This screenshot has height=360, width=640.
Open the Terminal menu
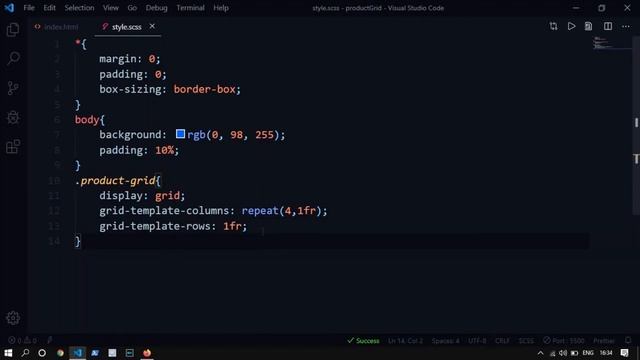coord(190,8)
